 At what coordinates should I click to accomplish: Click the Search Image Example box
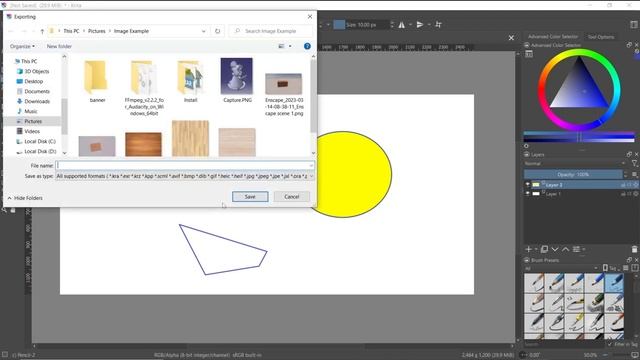coord(271,31)
